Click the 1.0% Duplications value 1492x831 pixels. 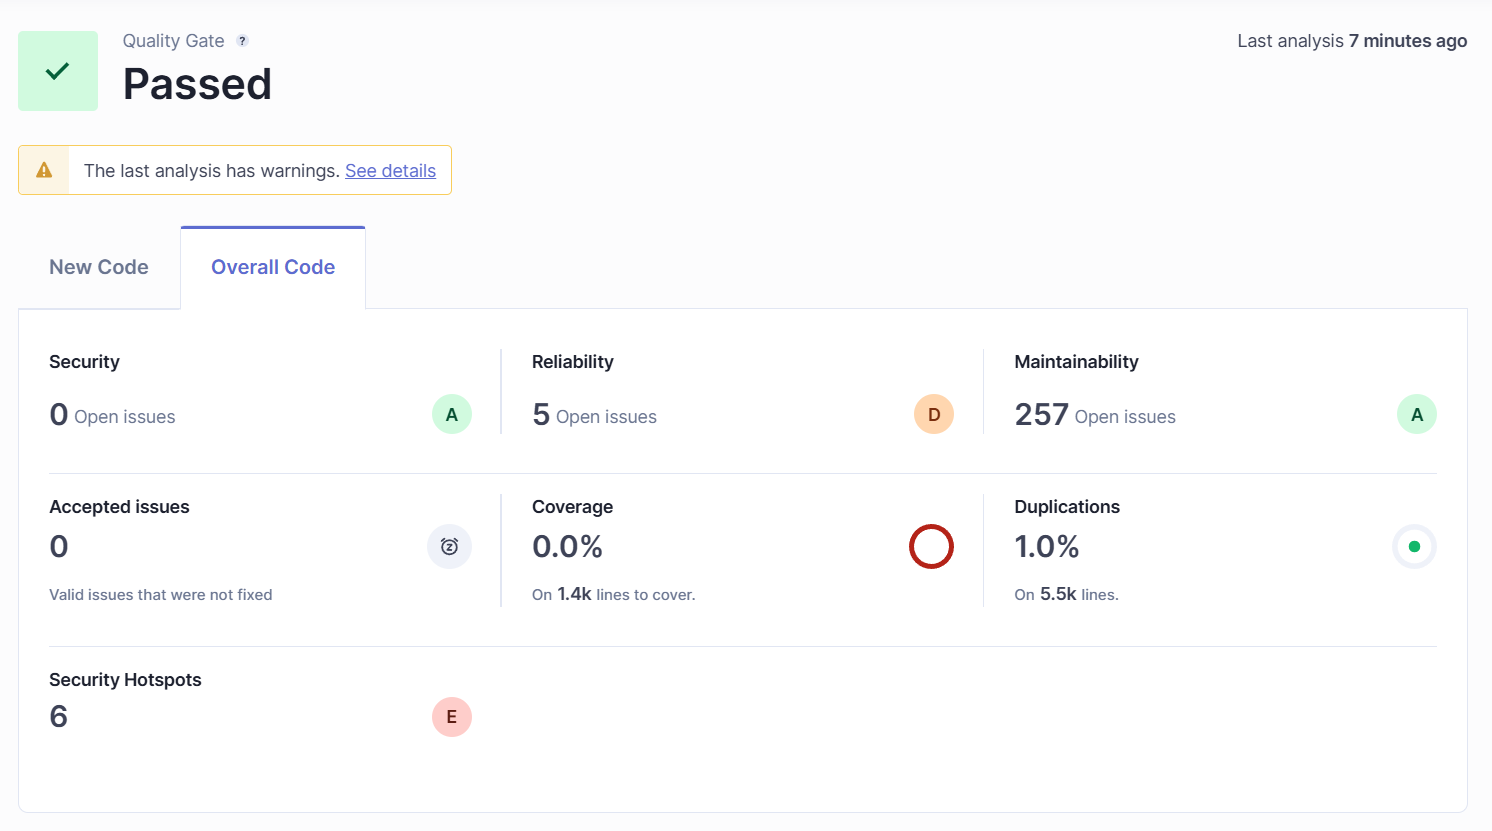point(1047,547)
